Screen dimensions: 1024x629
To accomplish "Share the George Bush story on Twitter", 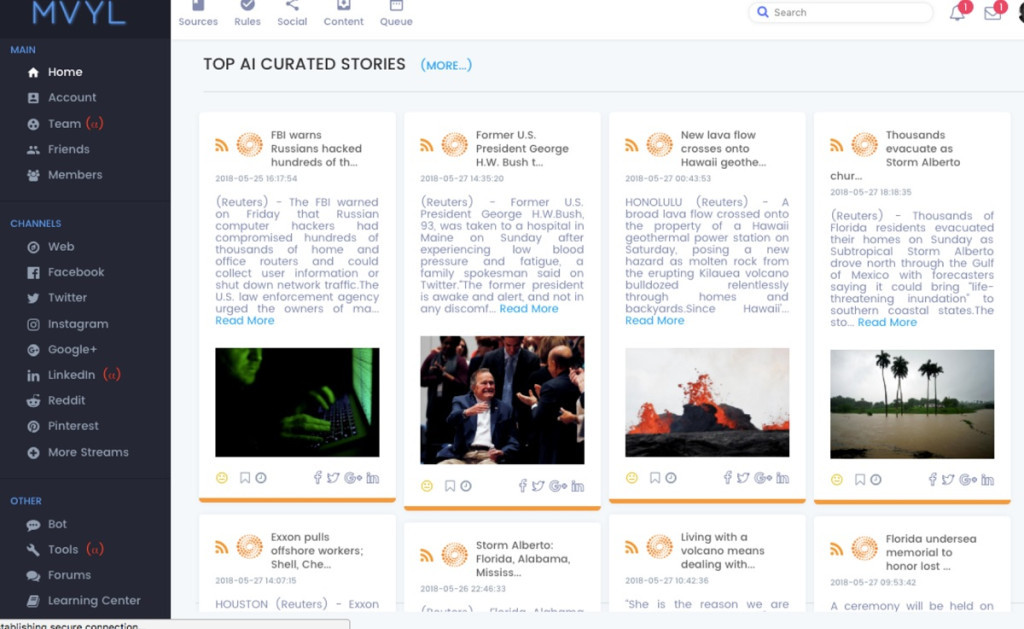I will pyautogui.click(x=538, y=486).
